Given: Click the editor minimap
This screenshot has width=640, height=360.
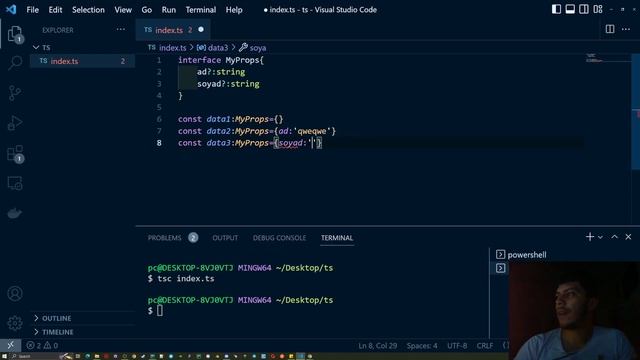Looking at the screenshot, I should (607, 59).
